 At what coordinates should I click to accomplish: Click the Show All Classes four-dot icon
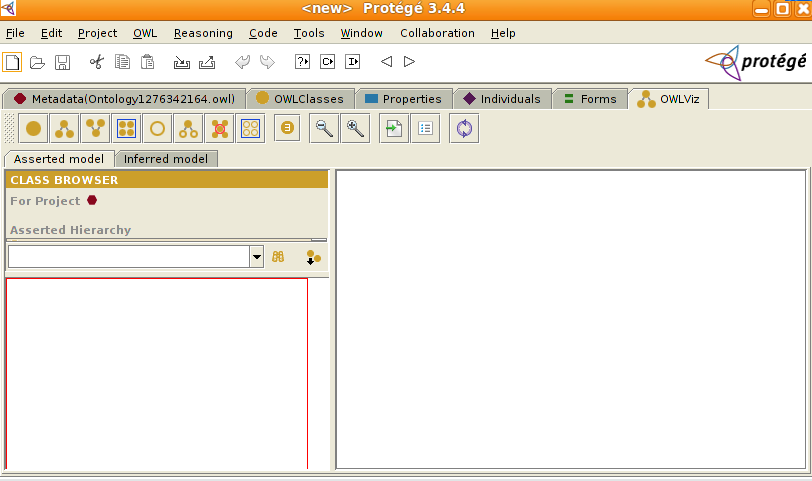click(126, 128)
